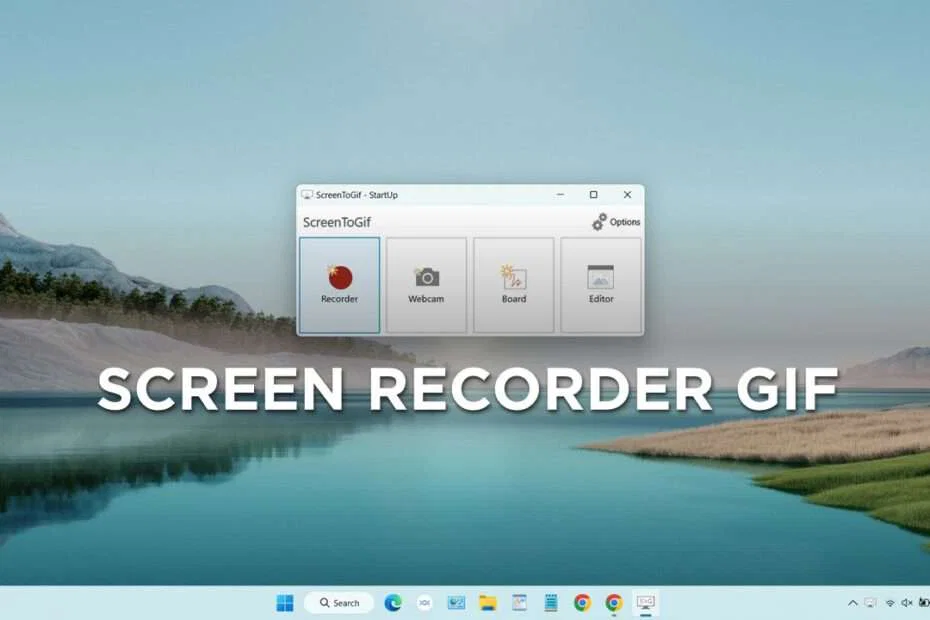Open File Explorer from the taskbar
The image size is (930, 620).
tap(489, 603)
